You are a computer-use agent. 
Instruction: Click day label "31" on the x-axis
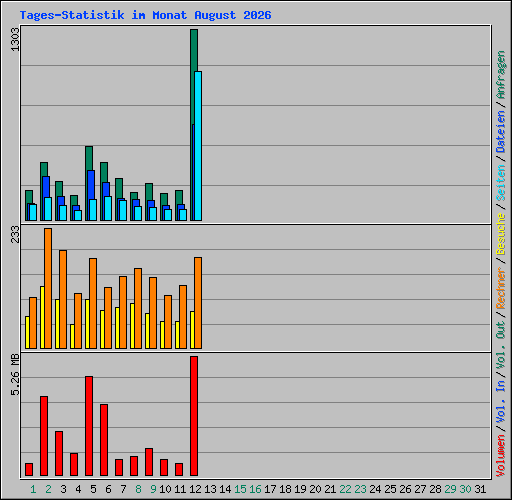point(480,489)
